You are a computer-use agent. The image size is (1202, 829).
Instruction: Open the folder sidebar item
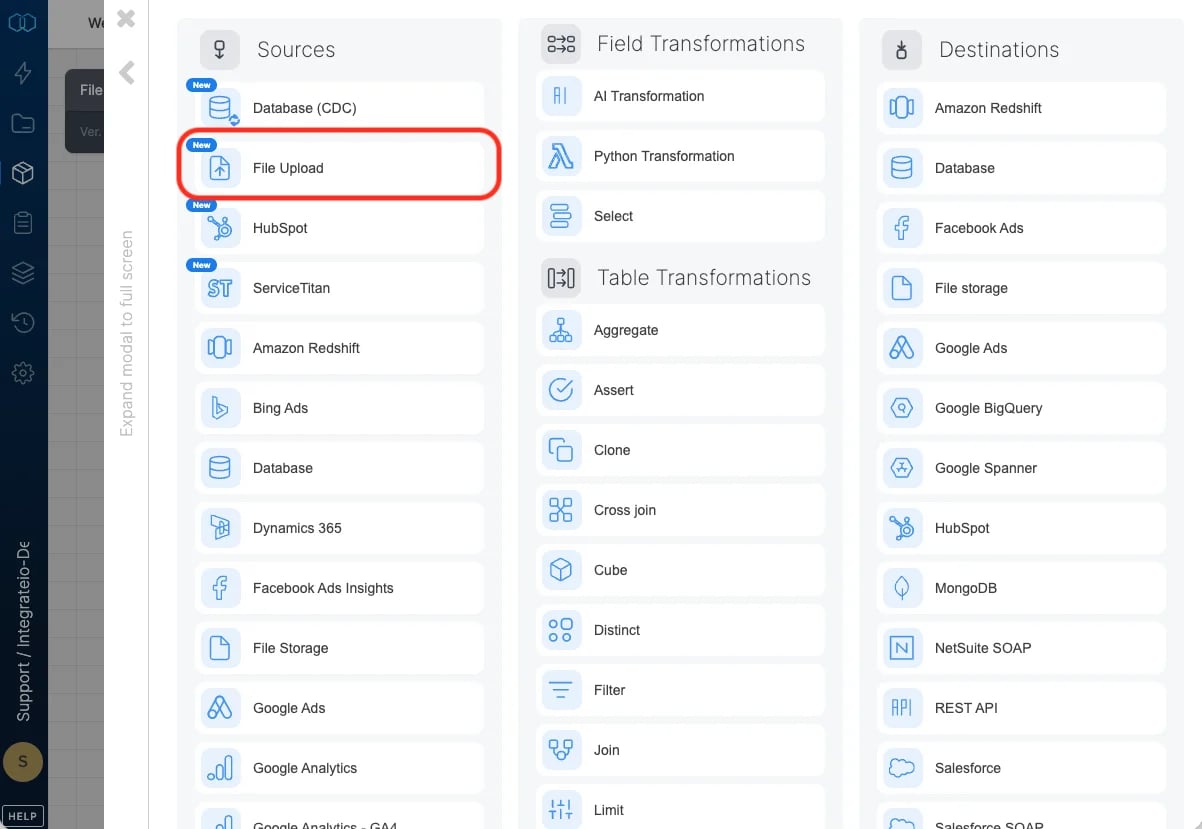[x=23, y=123]
